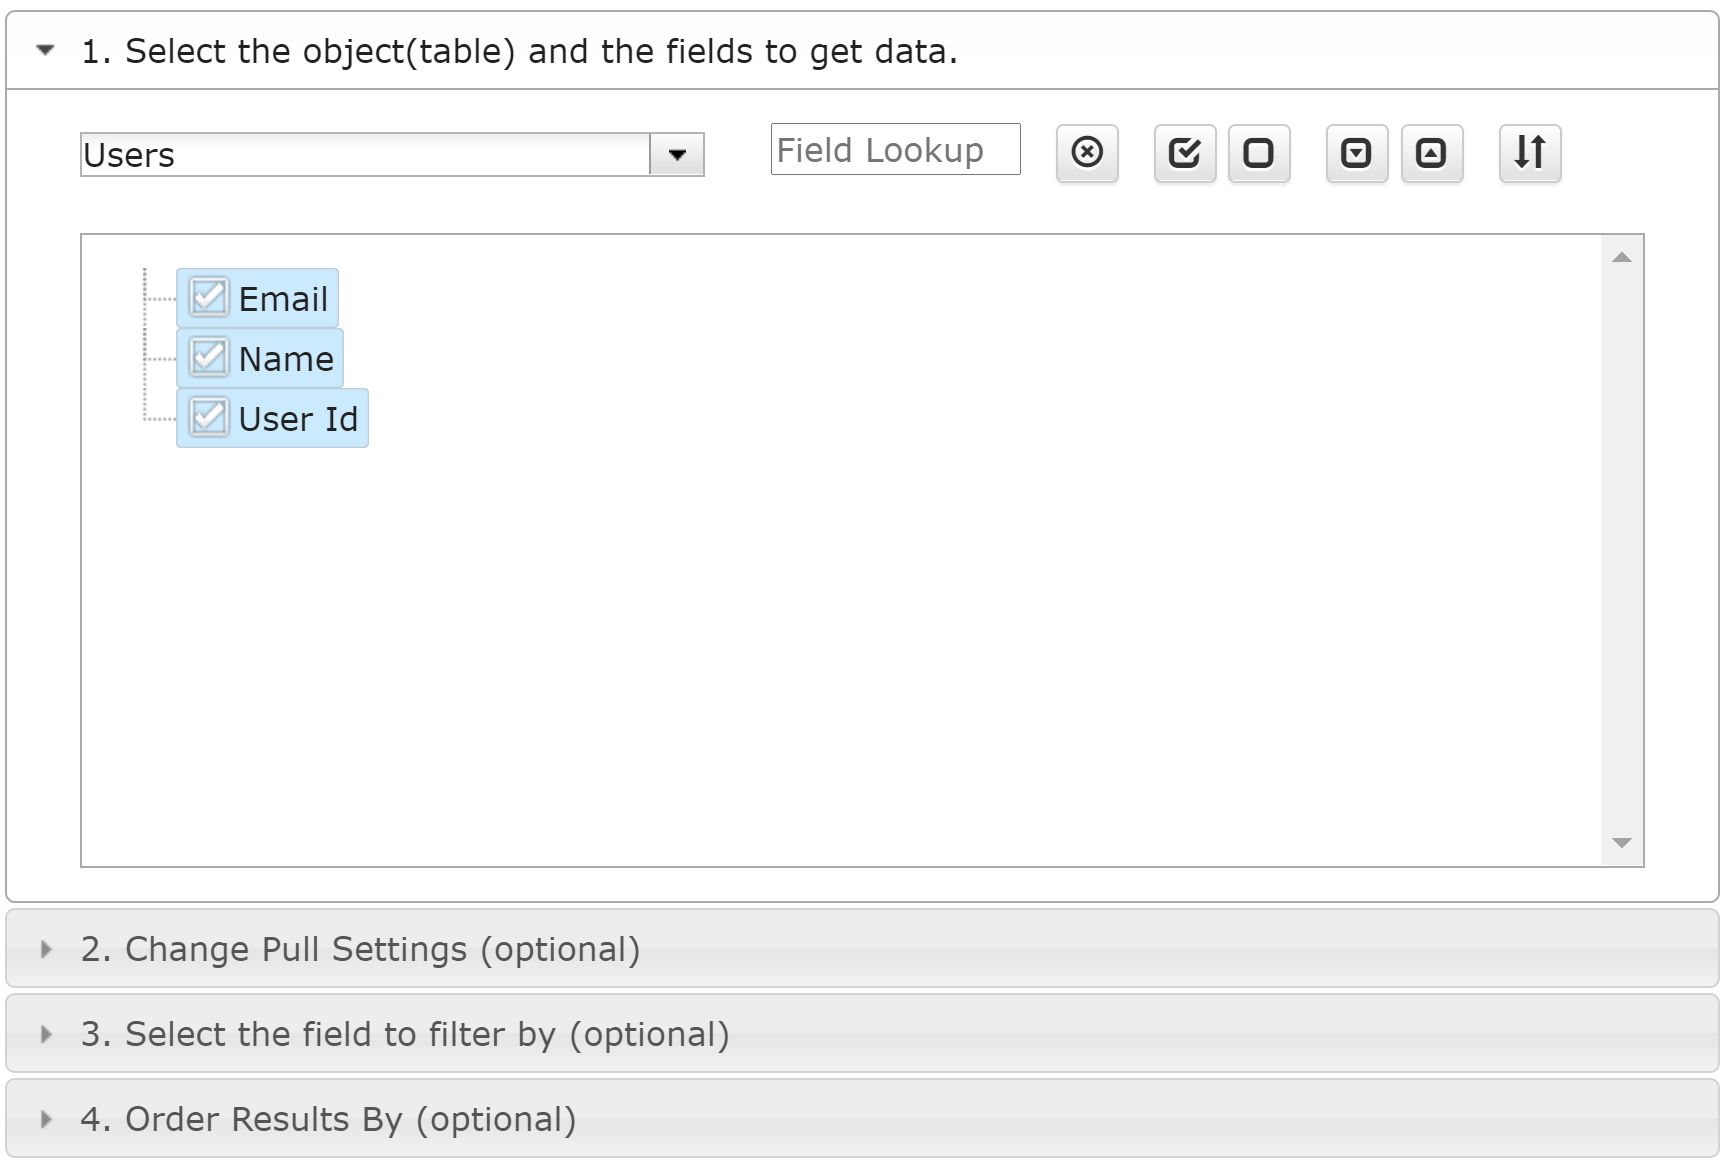Select the User Id tree item label
This screenshot has width=1729, height=1163.
[298, 419]
